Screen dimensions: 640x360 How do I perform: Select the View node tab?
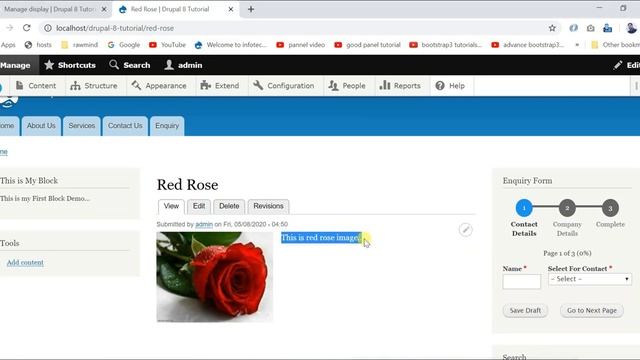171,206
